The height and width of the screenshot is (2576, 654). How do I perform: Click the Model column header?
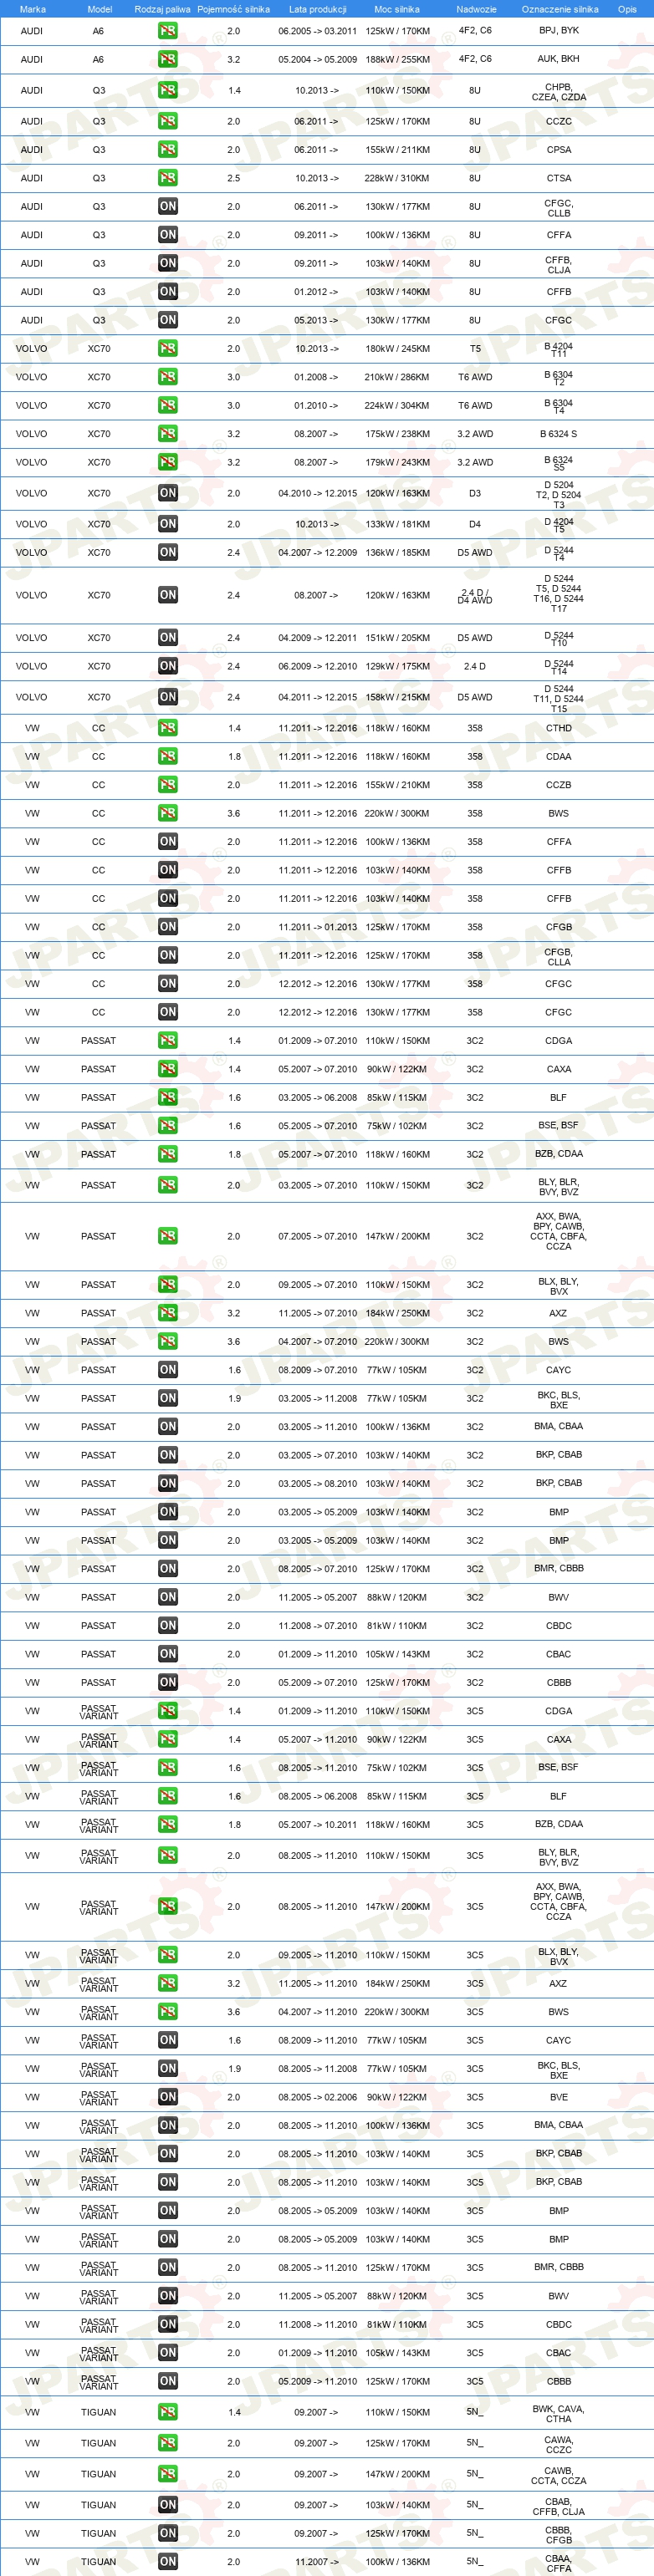pyautogui.click(x=99, y=9)
